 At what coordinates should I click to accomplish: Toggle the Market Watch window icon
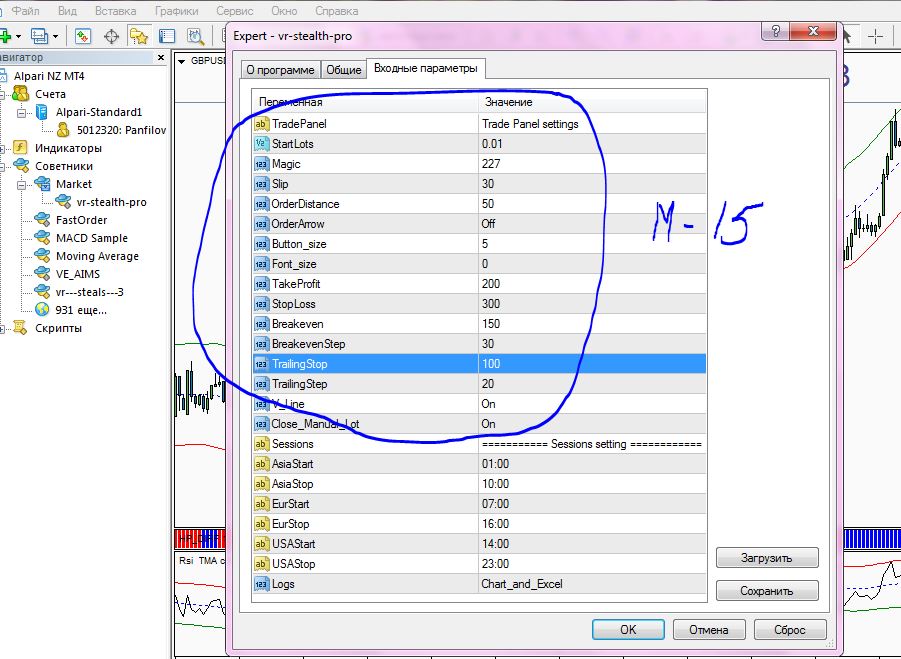[x=83, y=37]
